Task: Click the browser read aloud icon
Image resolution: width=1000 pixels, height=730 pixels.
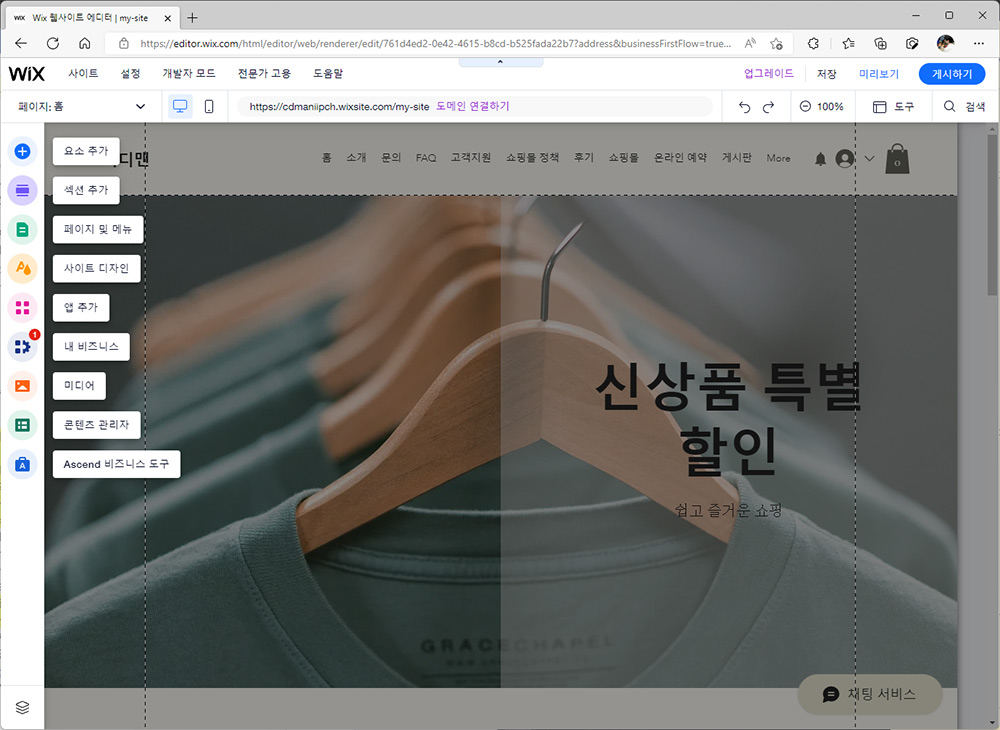Action: click(x=750, y=43)
